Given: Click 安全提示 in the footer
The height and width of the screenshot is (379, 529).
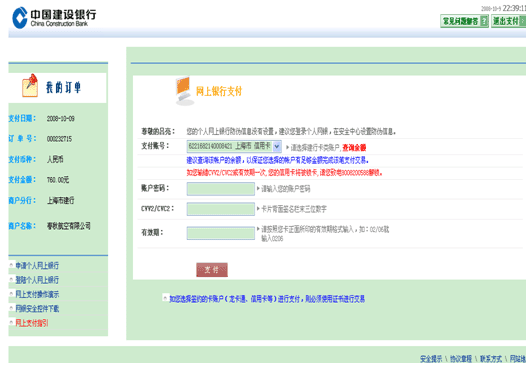Looking at the screenshot, I should tap(431, 359).
